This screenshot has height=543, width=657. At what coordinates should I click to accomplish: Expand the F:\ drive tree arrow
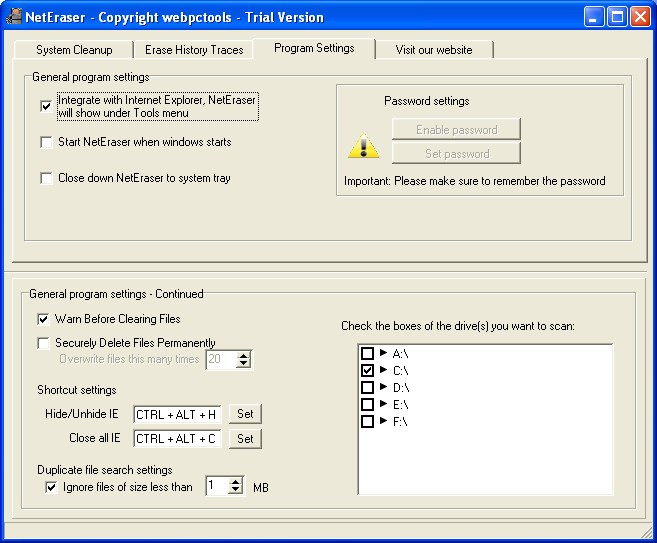click(383, 420)
